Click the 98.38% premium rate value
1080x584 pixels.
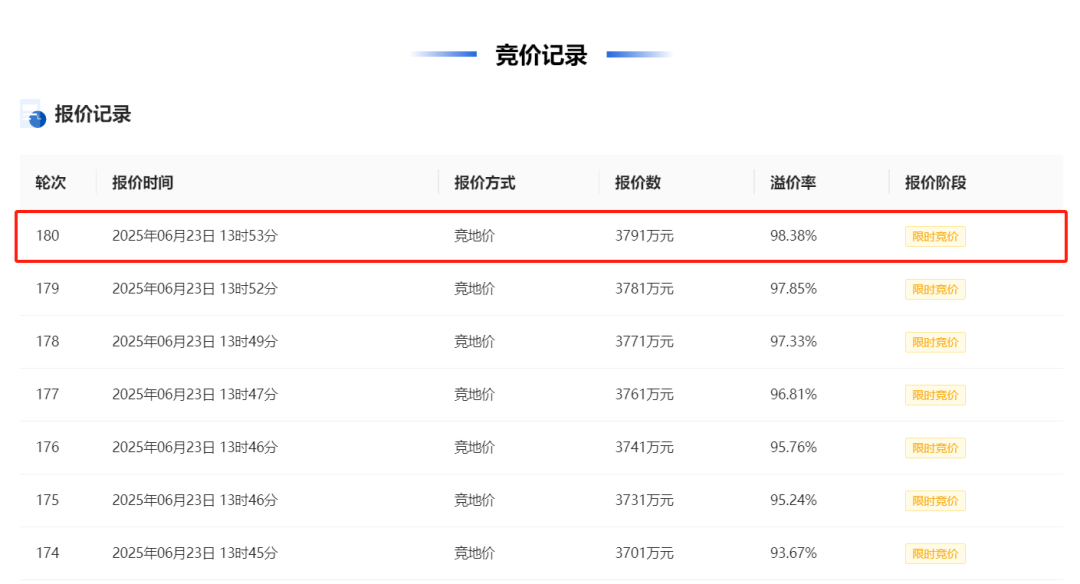point(793,236)
